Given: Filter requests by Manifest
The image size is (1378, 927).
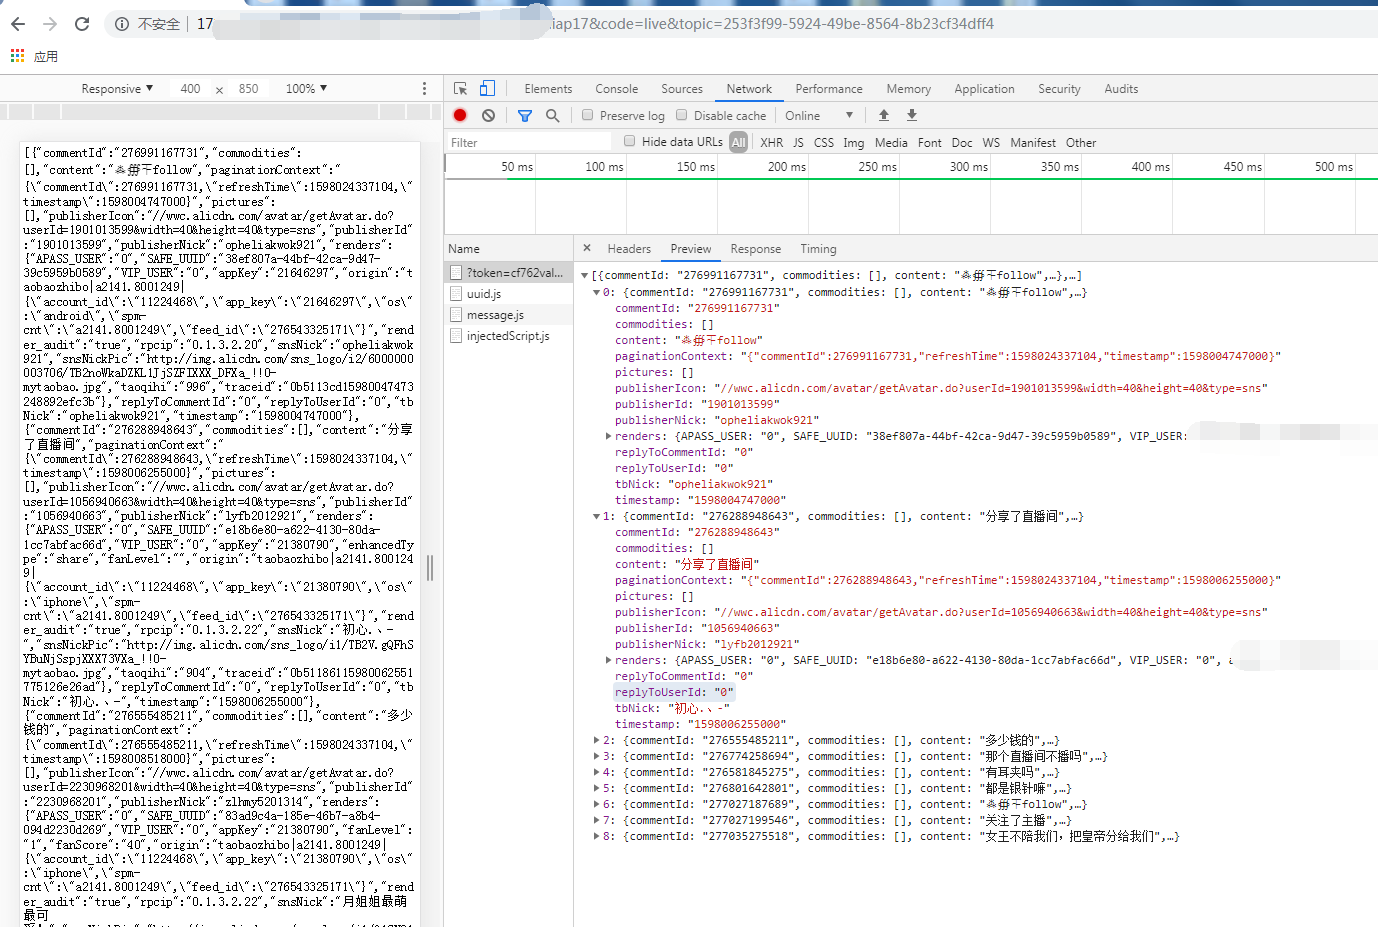Looking at the screenshot, I should pos(1032,143).
